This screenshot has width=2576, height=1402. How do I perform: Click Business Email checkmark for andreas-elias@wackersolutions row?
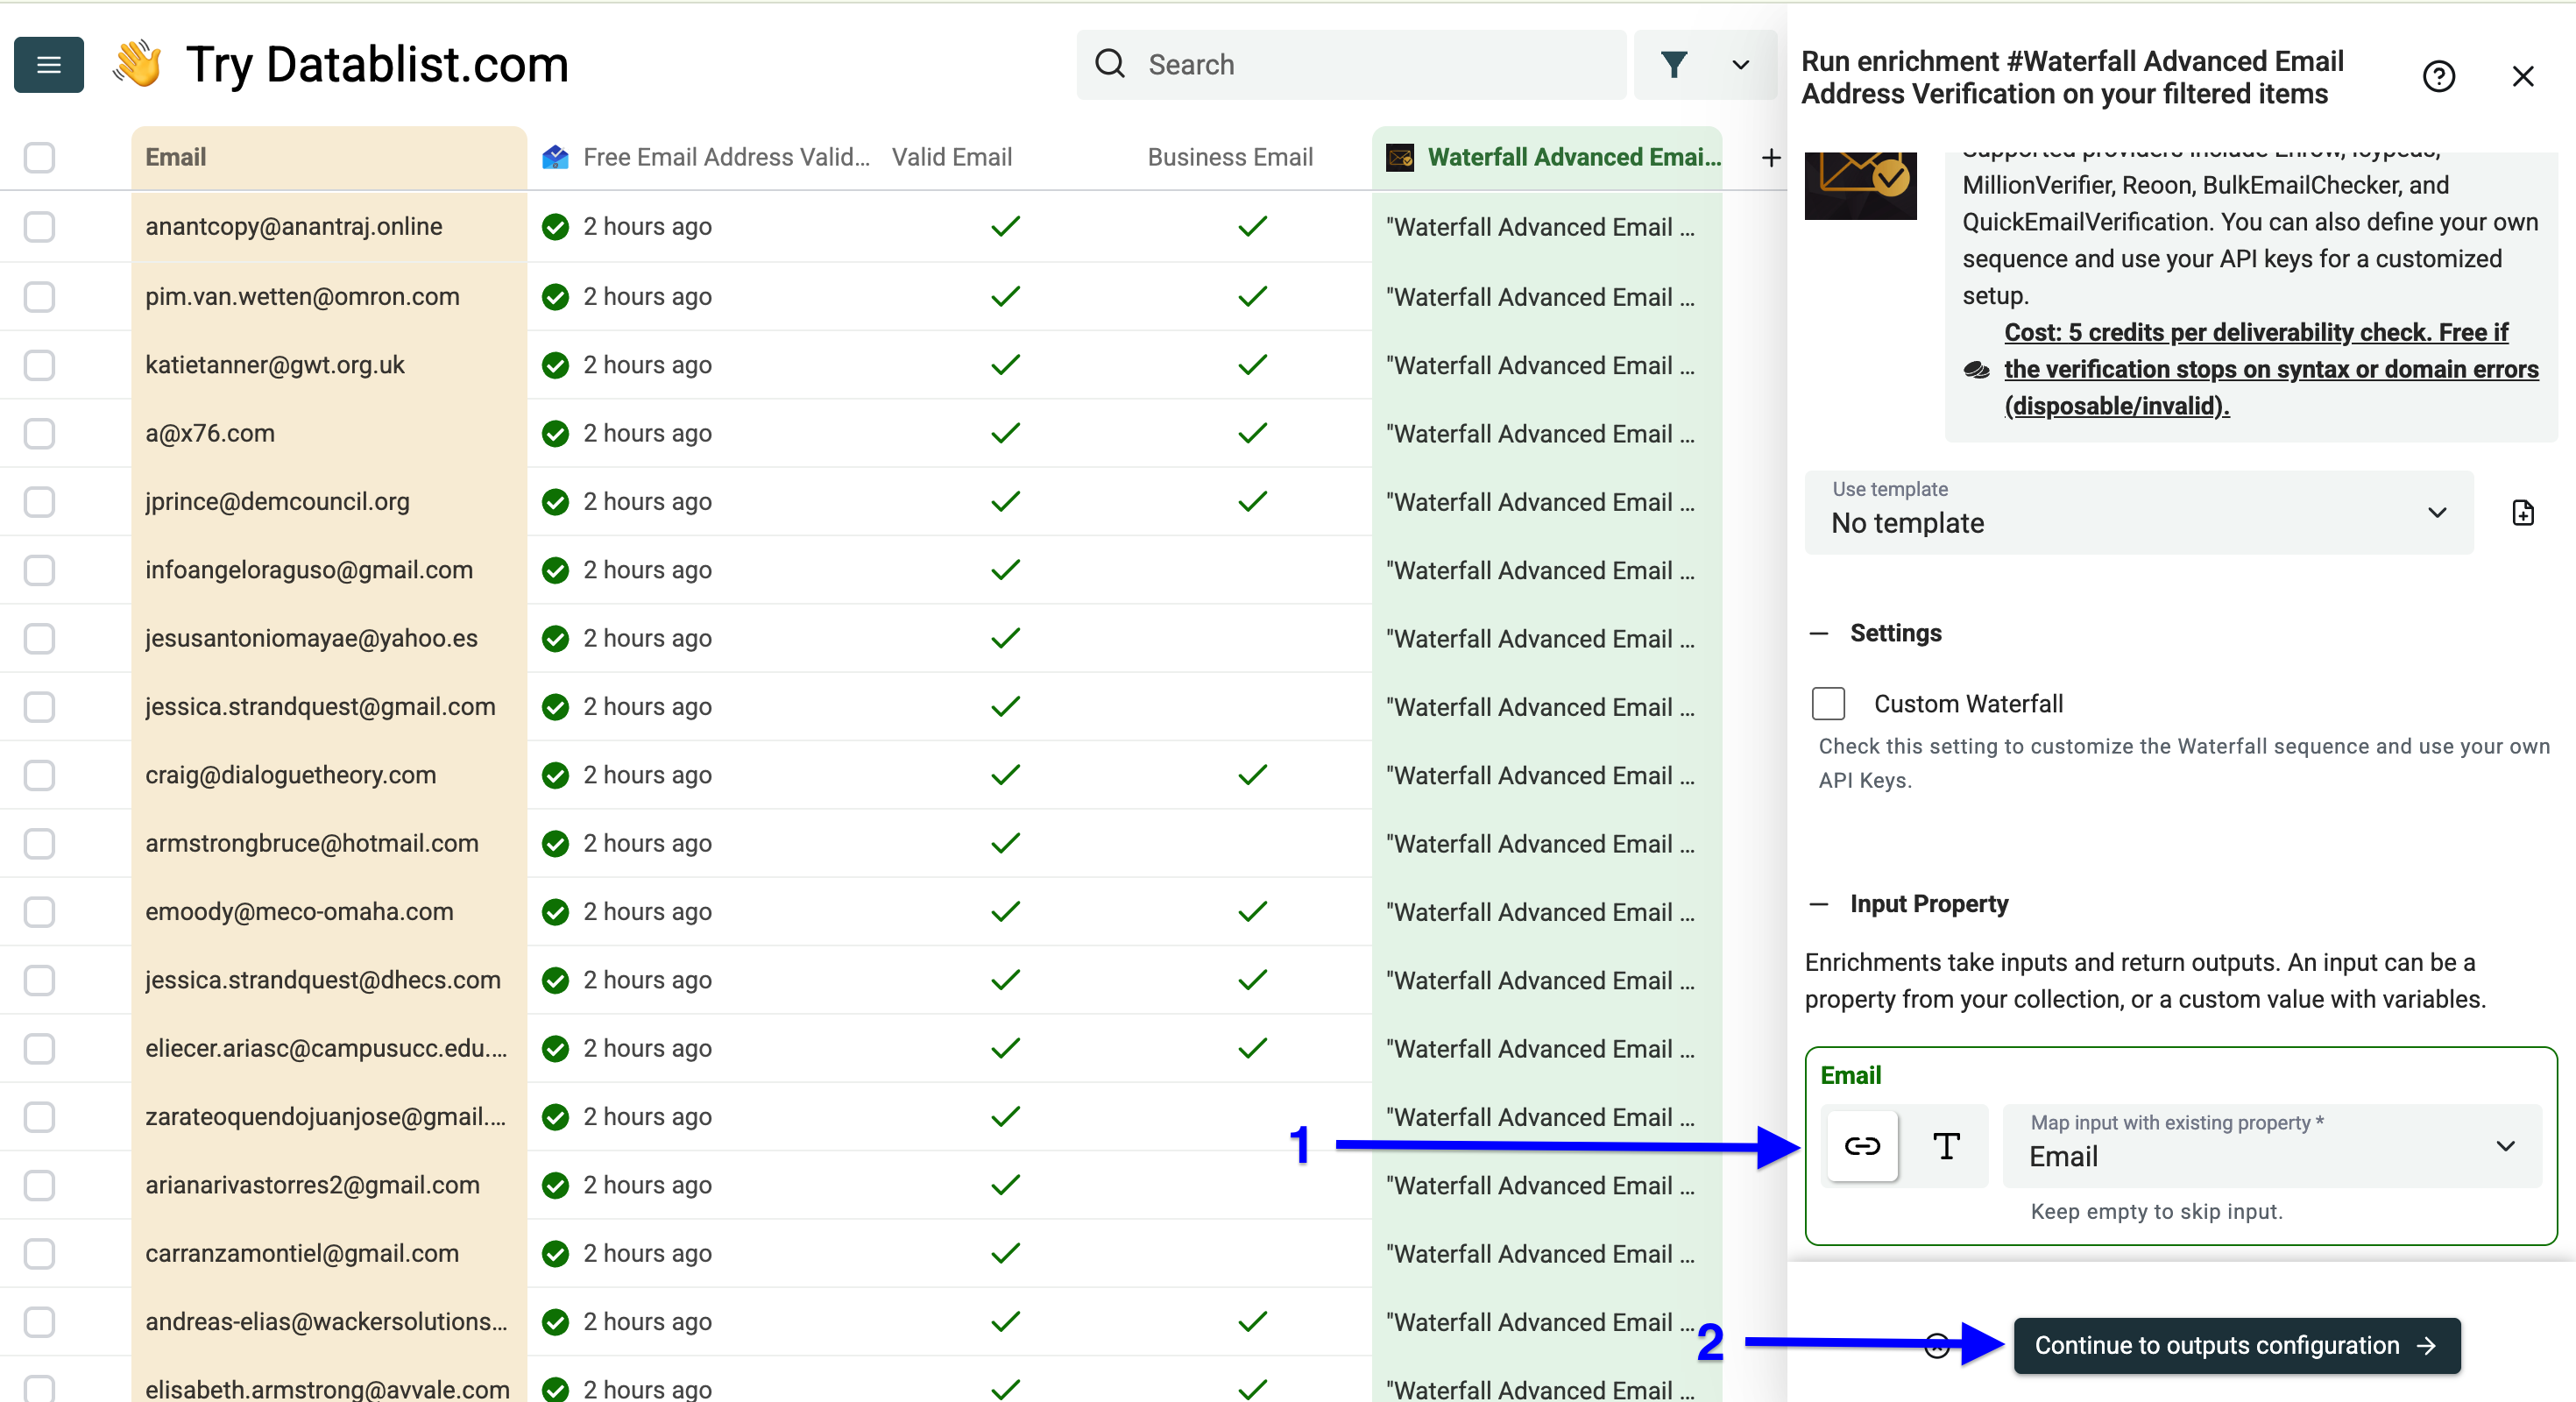click(x=1252, y=1322)
